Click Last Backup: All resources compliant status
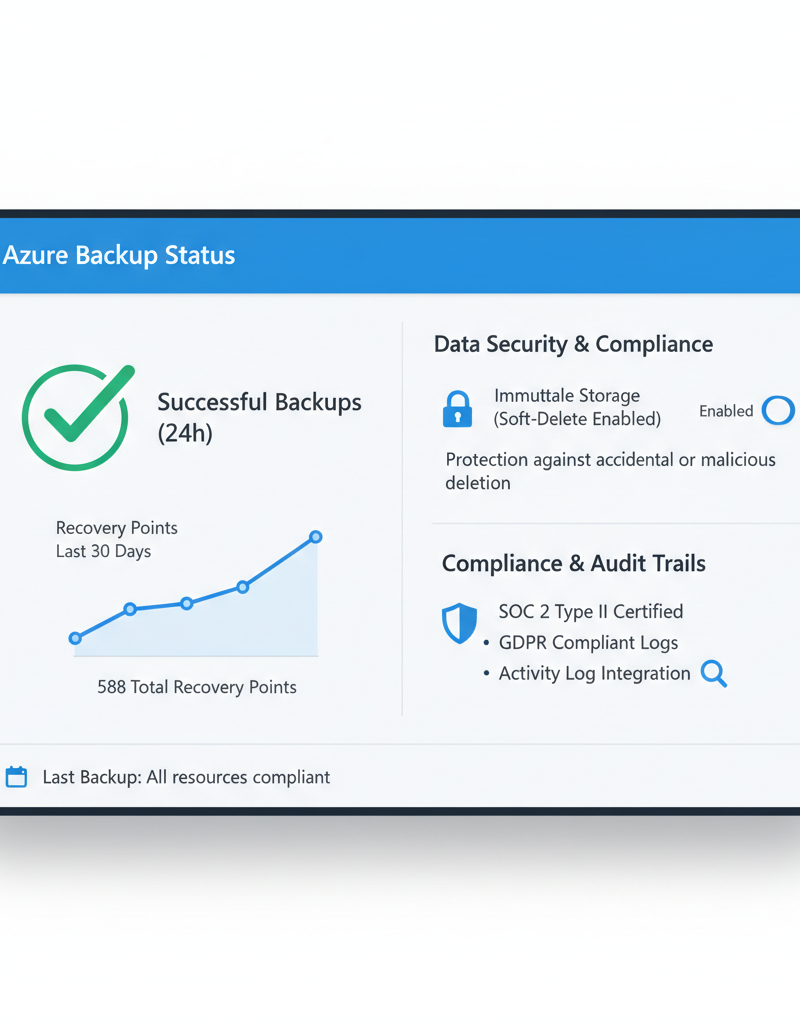 (186, 777)
